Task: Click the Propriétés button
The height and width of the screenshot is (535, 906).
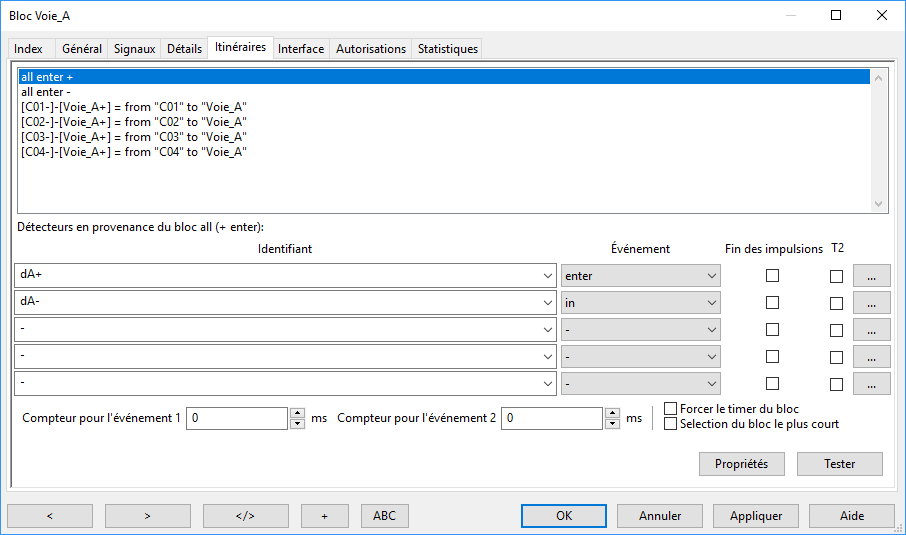Action: click(x=741, y=464)
